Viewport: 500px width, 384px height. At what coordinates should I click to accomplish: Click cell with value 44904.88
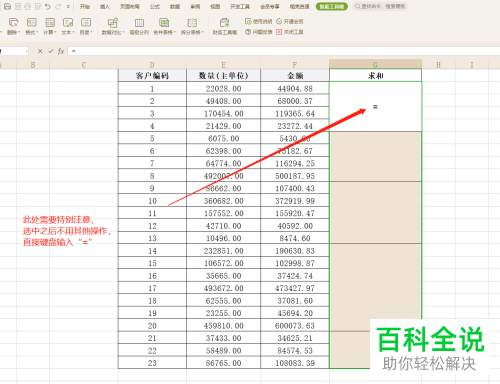295,89
